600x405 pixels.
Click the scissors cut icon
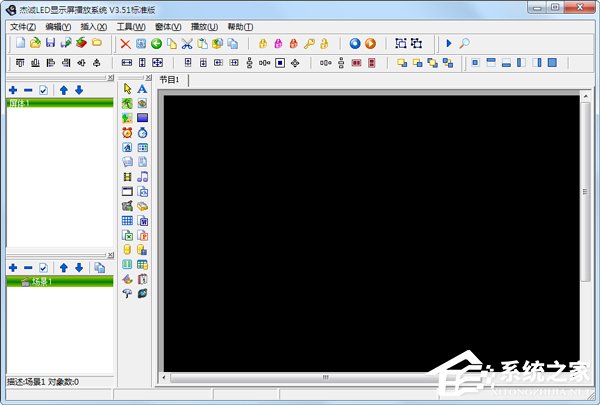click(x=187, y=43)
